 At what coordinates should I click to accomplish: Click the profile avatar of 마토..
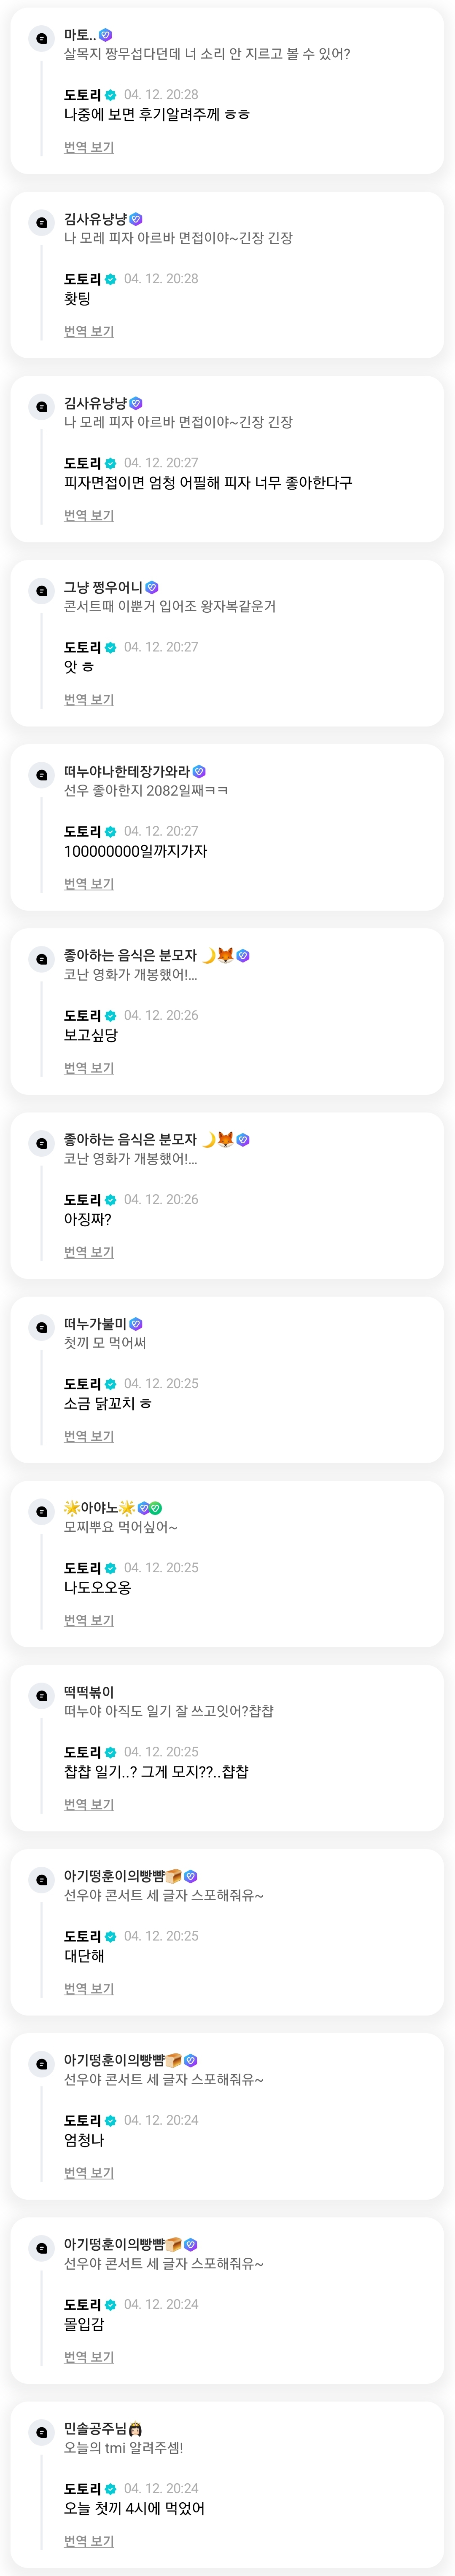(x=41, y=38)
